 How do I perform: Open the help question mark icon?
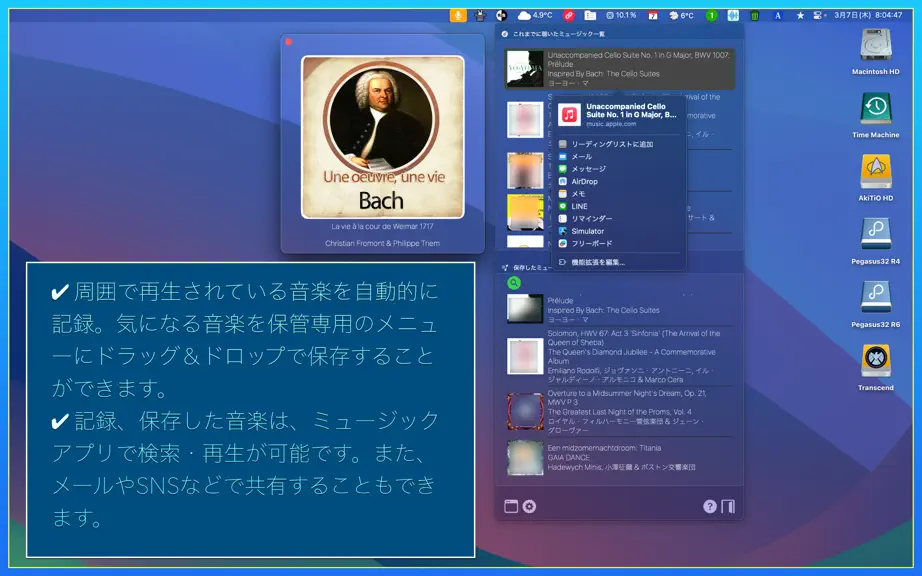click(x=710, y=506)
